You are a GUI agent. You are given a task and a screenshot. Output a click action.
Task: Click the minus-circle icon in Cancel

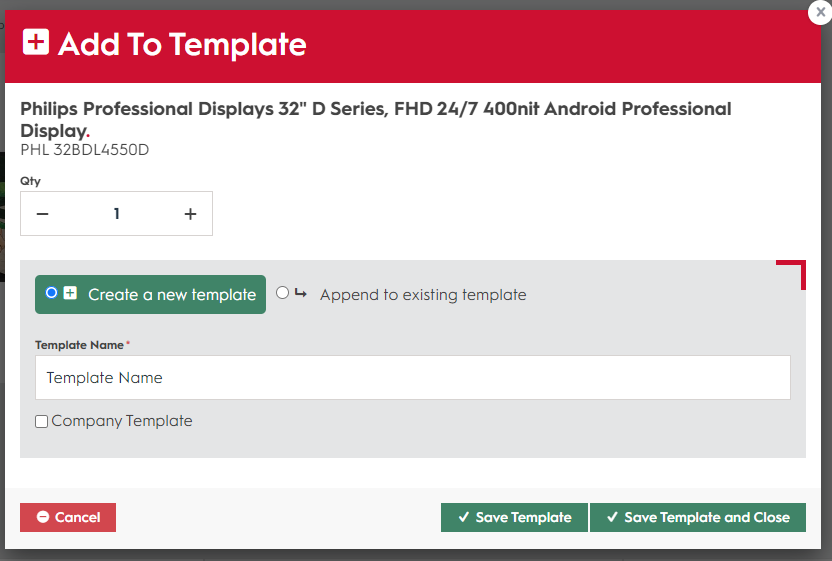tap(43, 517)
